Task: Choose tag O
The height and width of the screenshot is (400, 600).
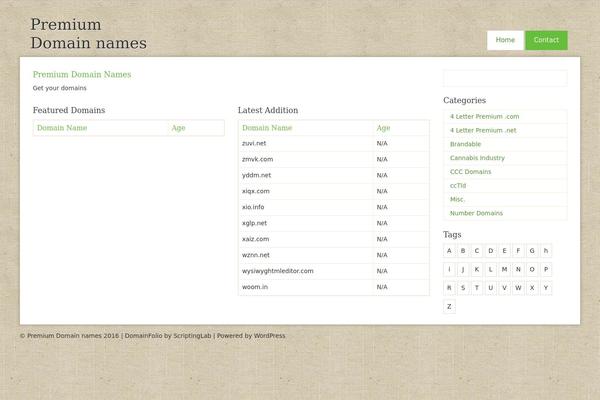Action: (532, 269)
